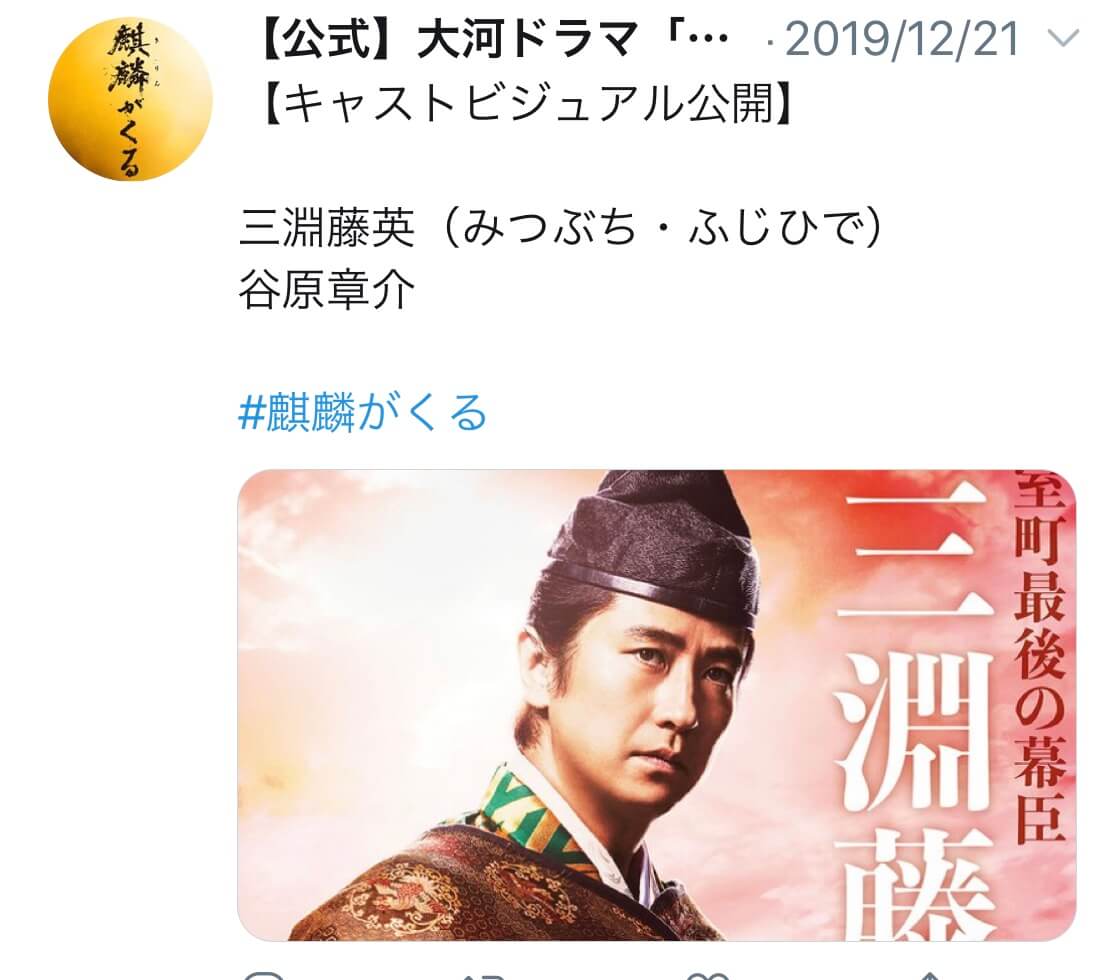Click the 谷原章介 actor name text
The height and width of the screenshot is (980, 1104).
click(327, 291)
